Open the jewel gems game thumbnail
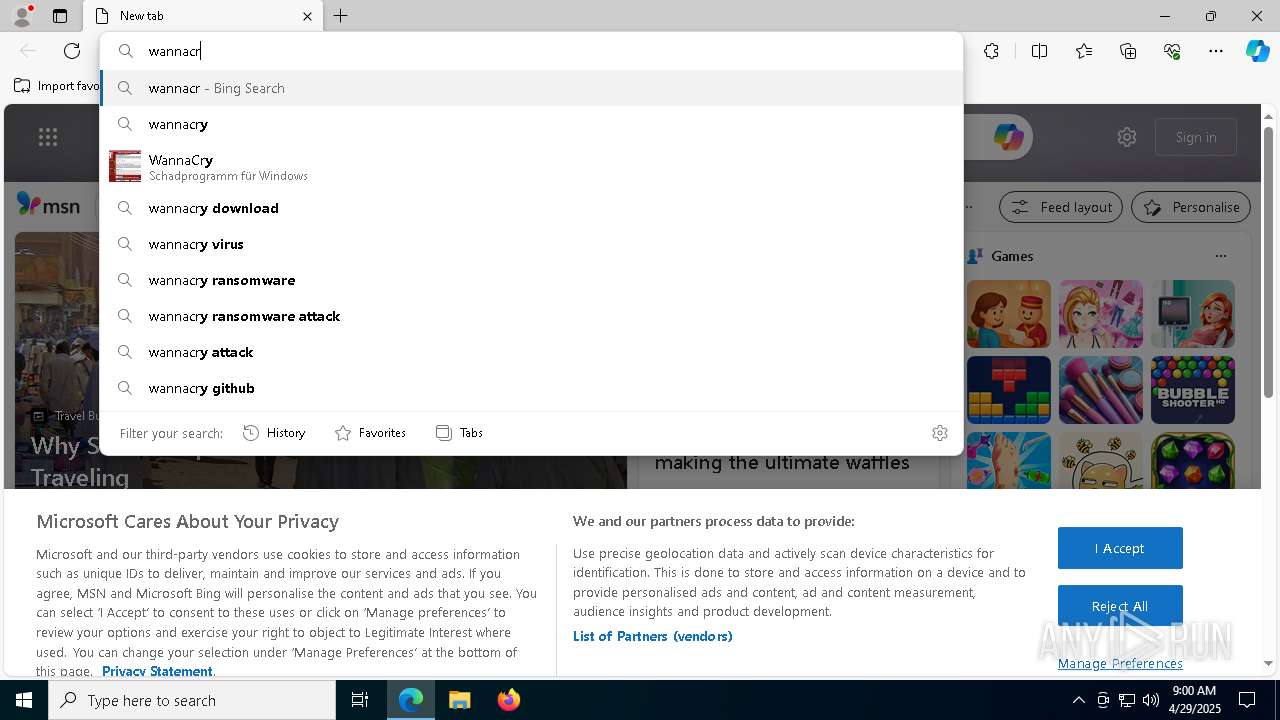1280x720 pixels. (1193, 460)
